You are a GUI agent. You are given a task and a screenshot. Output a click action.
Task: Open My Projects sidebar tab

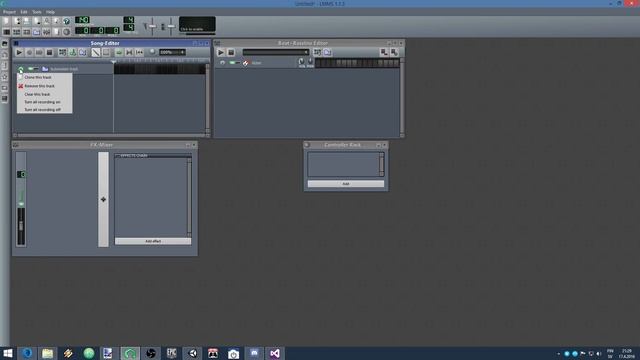tap(4, 55)
